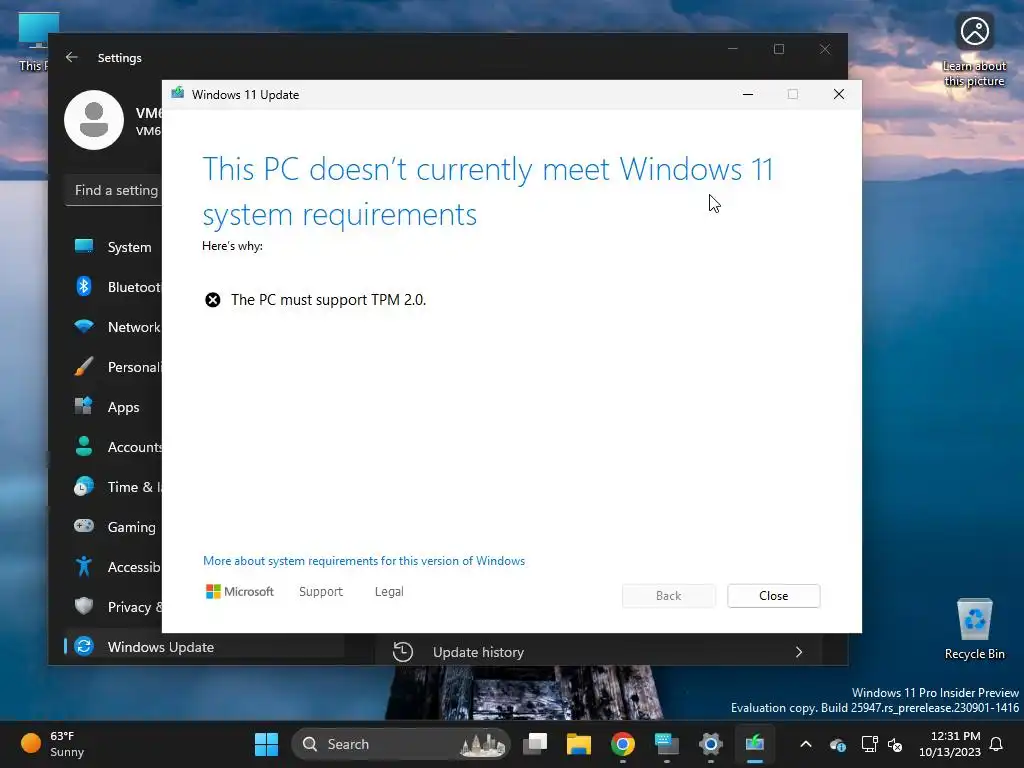This screenshot has height=768, width=1024.
Task: Click the network display tray icon
Action: [x=869, y=744]
